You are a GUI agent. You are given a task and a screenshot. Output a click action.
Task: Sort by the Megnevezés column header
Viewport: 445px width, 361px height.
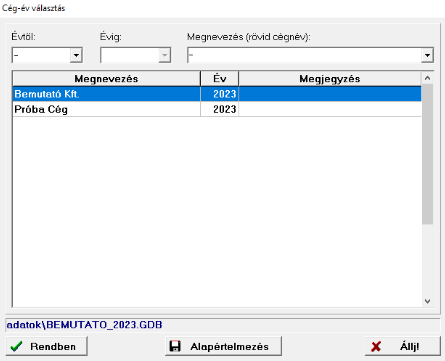tap(106, 79)
